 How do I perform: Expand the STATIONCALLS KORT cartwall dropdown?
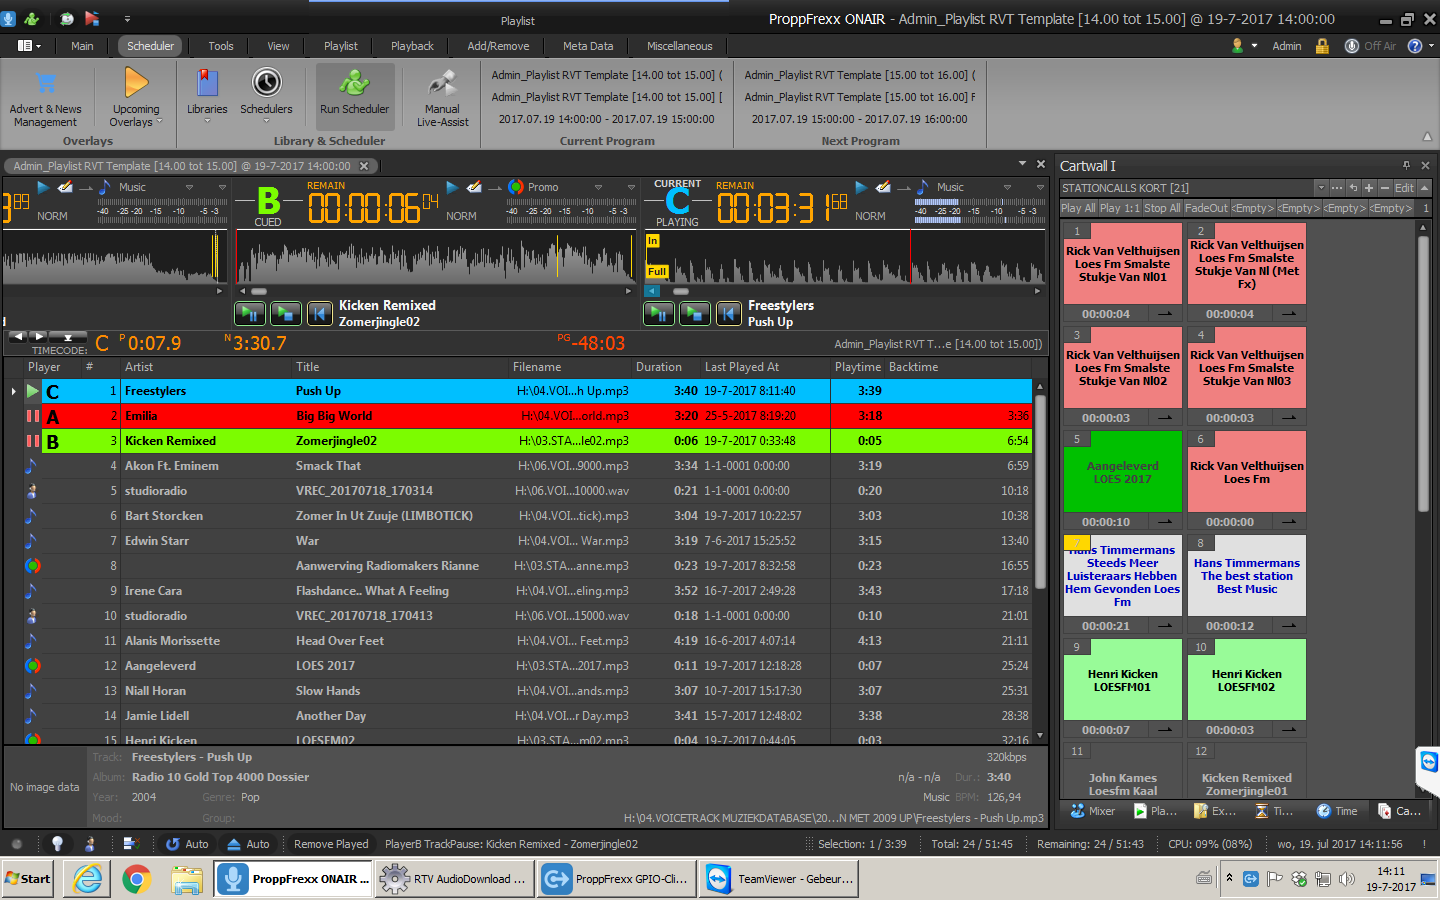click(1321, 188)
